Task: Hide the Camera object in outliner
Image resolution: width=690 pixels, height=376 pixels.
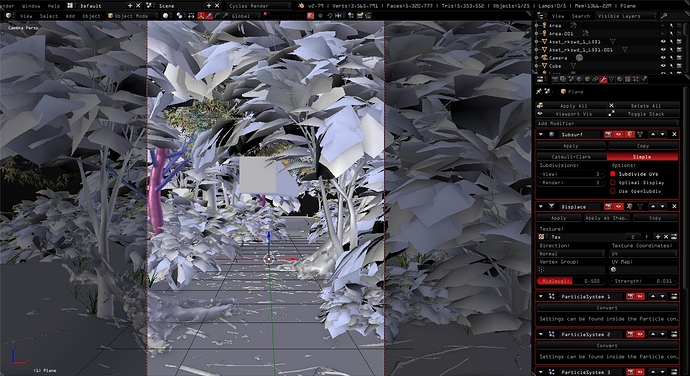Action: [x=663, y=58]
